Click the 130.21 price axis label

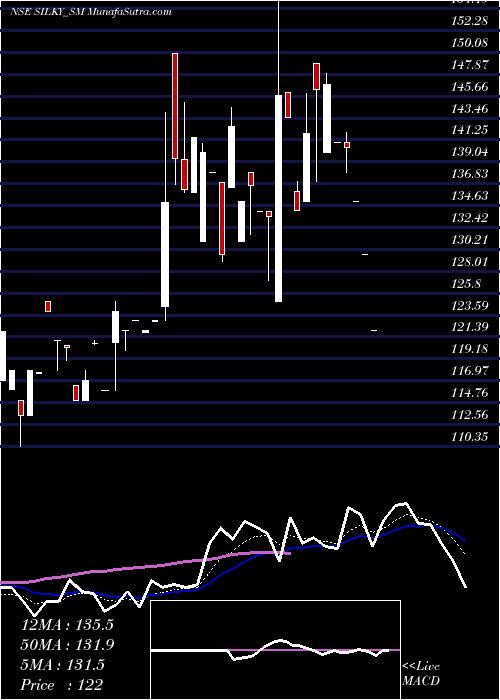click(471, 240)
